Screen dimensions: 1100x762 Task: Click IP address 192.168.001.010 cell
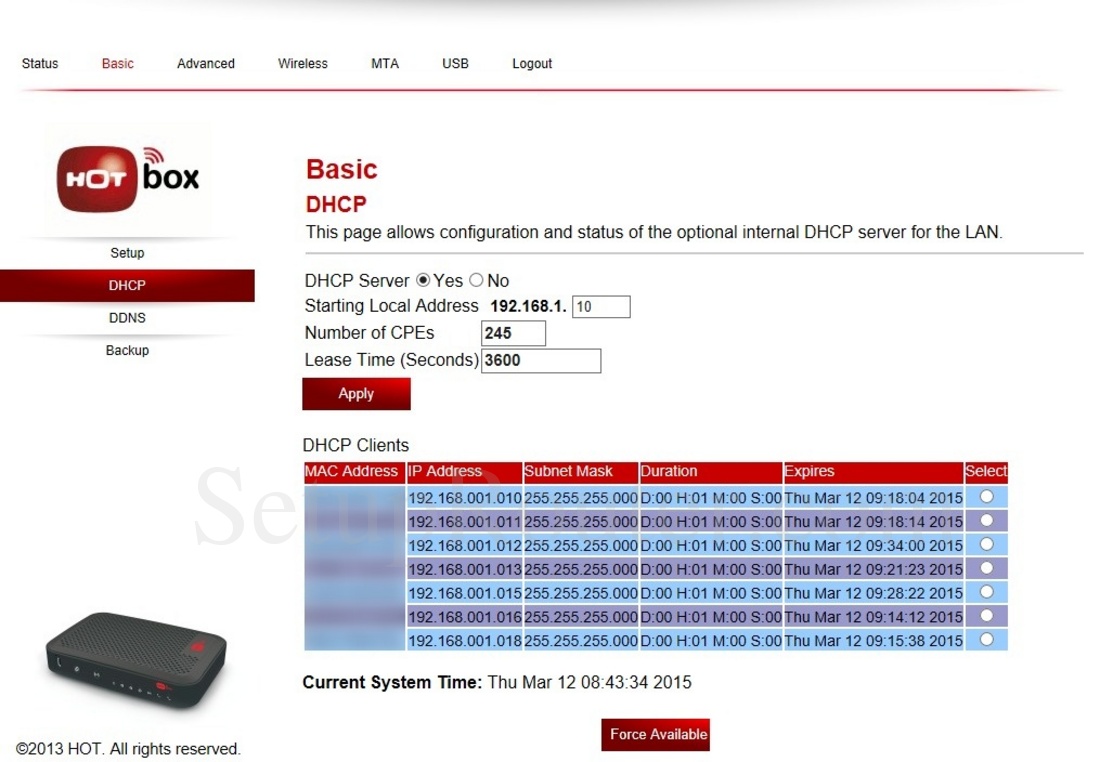click(464, 498)
